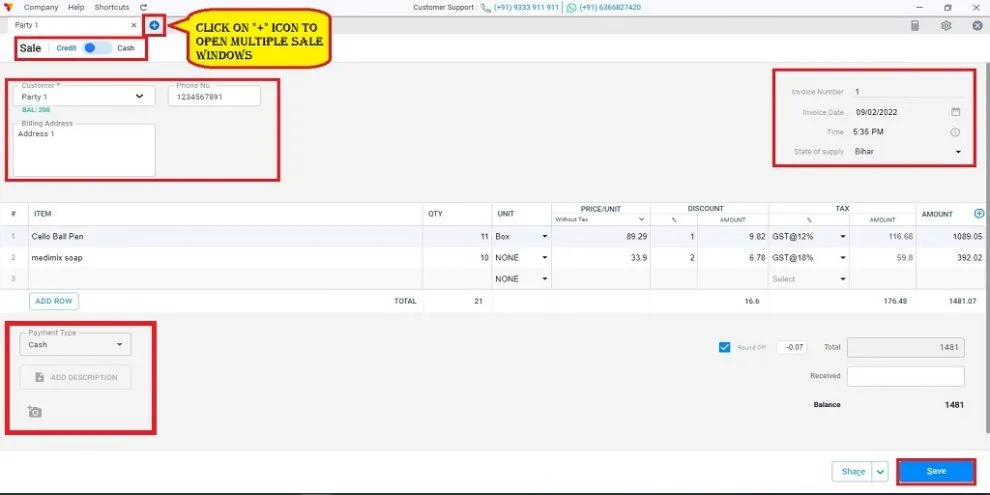Screen dimensions: 990x495
Task: Click the add column plus icon near Amount
Action: (x=979, y=213)
